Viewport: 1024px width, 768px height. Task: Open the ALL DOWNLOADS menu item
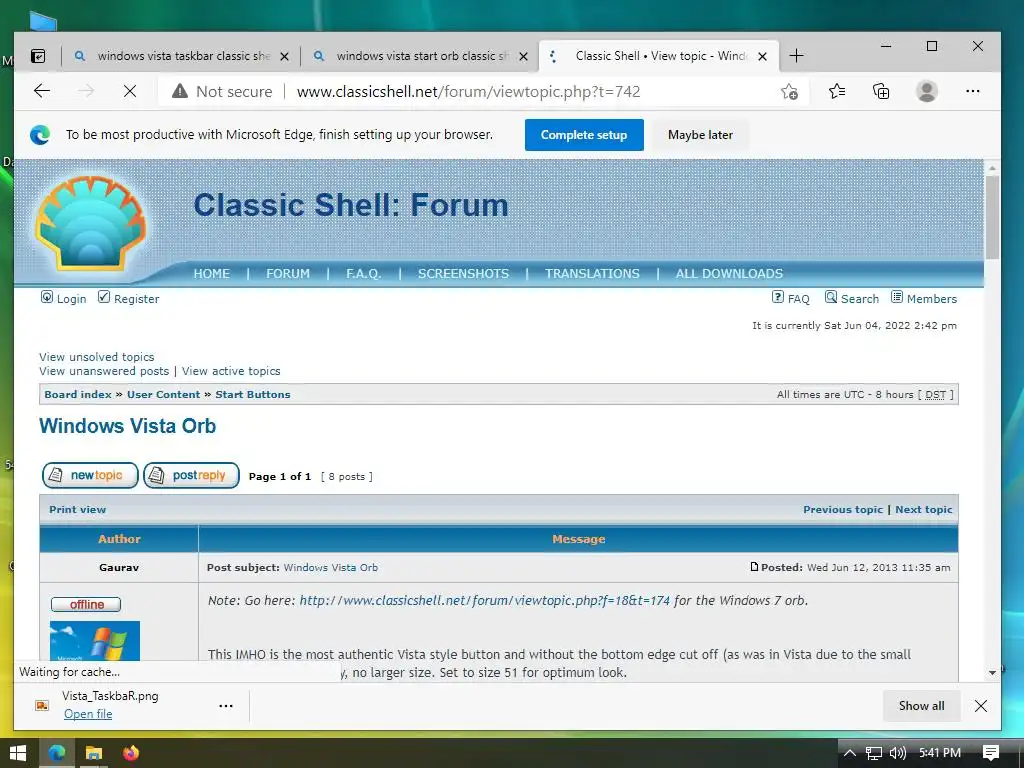[729, 274]
